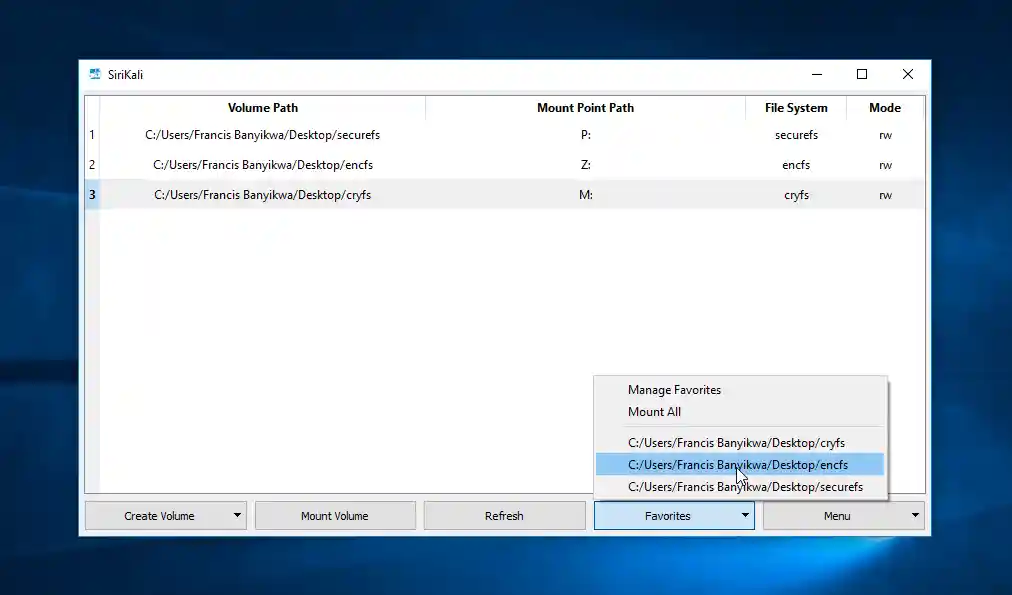1012x595 pixels.
Task: Click the Mount Volume button
Action: click(x=335, y=516)
